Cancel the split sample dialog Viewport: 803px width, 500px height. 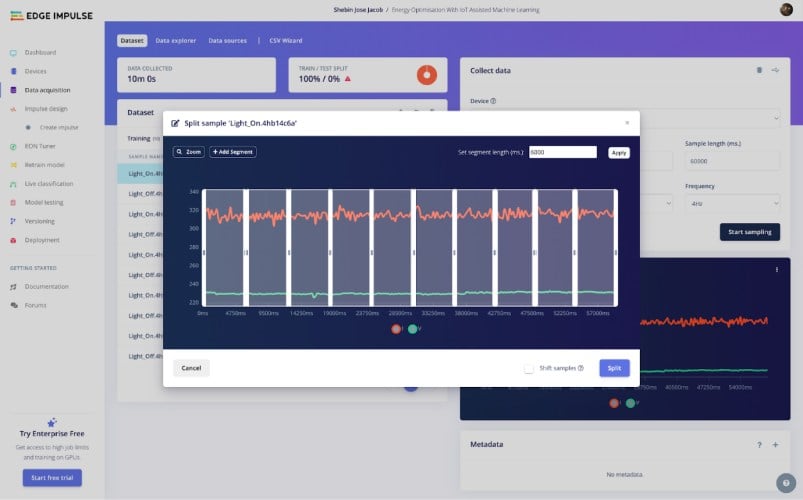[x=191, y=368]
